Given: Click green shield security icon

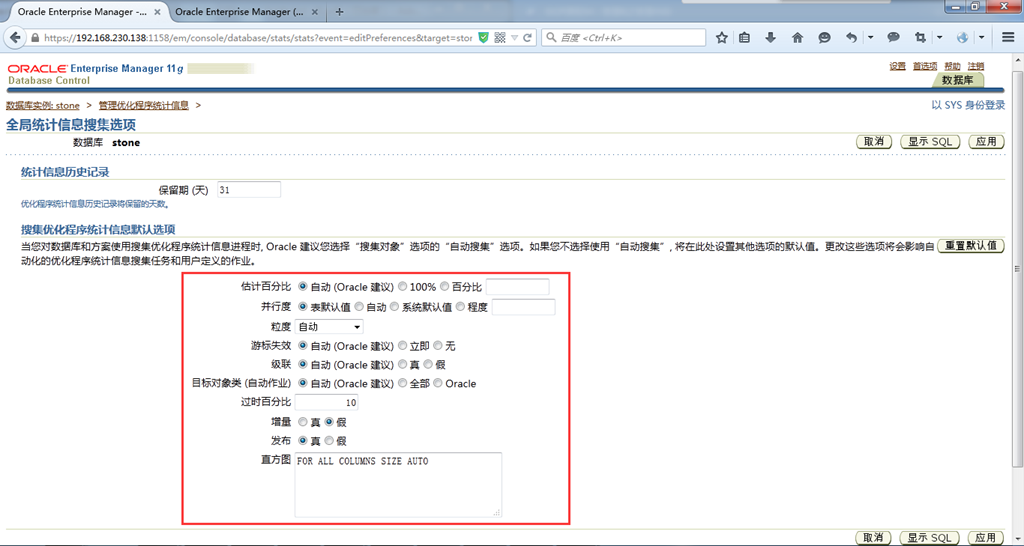Looking at the screenshot, I should 483,38.
